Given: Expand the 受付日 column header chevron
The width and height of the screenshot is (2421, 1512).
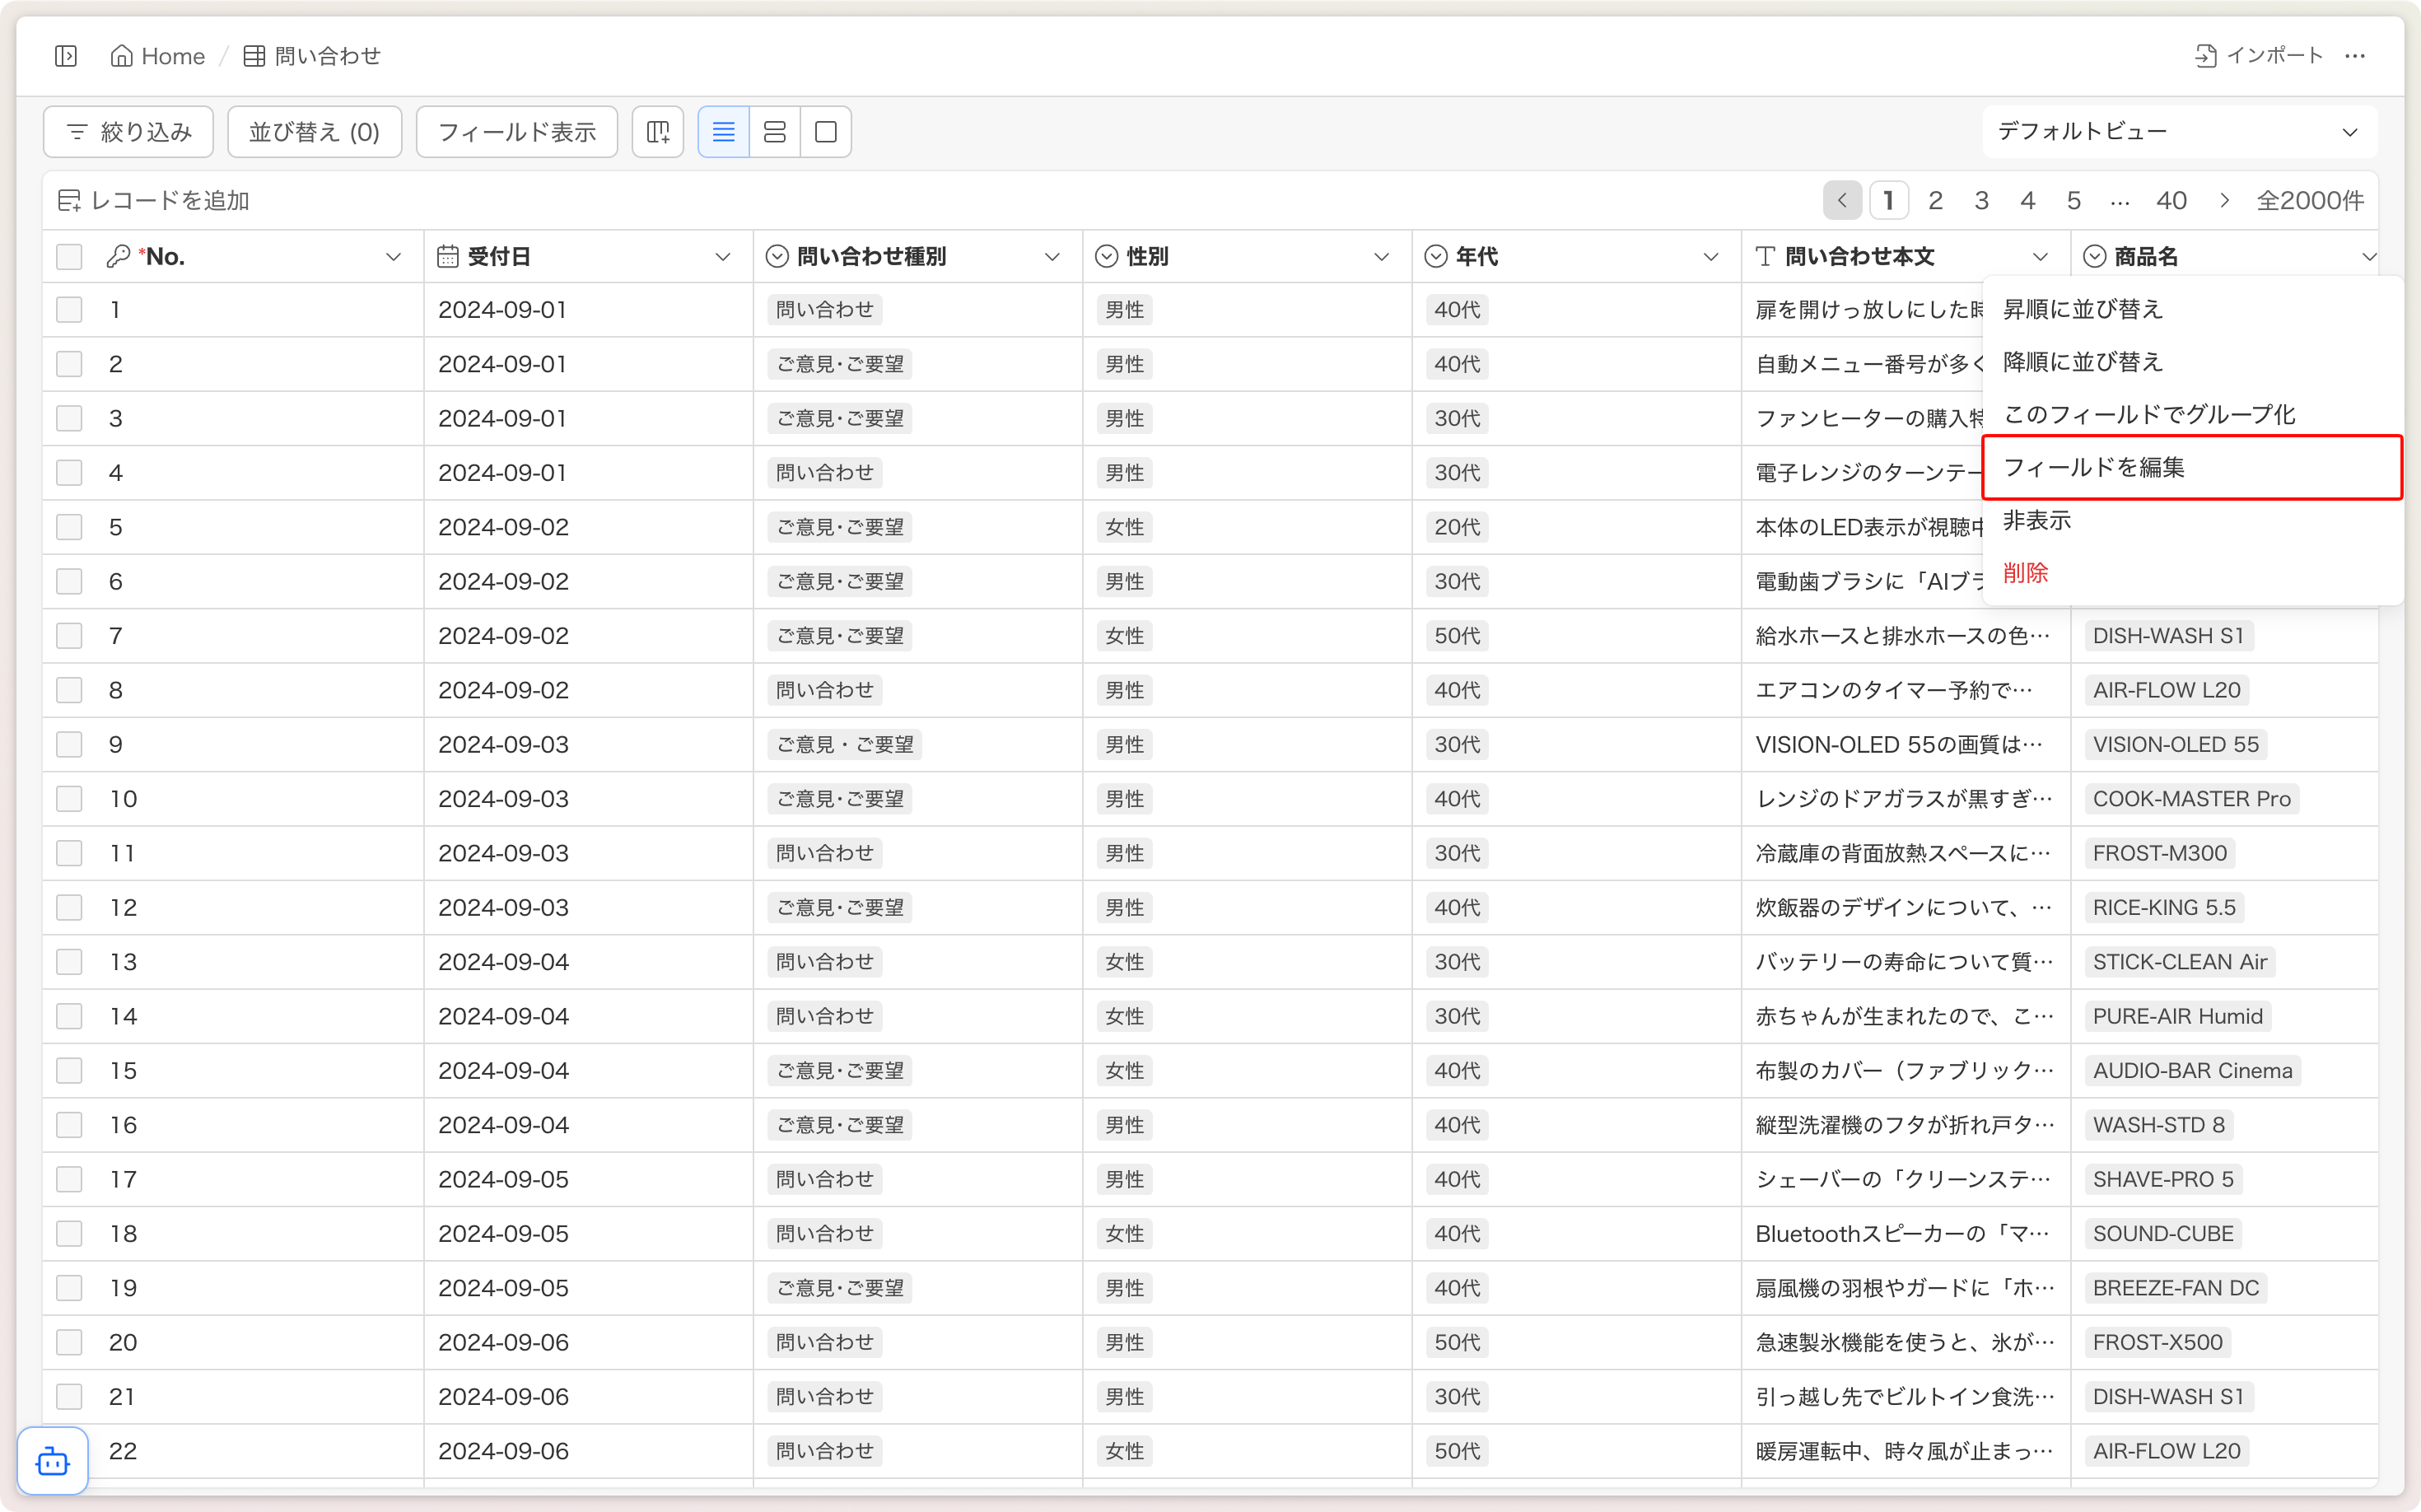Looking at the screenshot, I should pos(722,257).
